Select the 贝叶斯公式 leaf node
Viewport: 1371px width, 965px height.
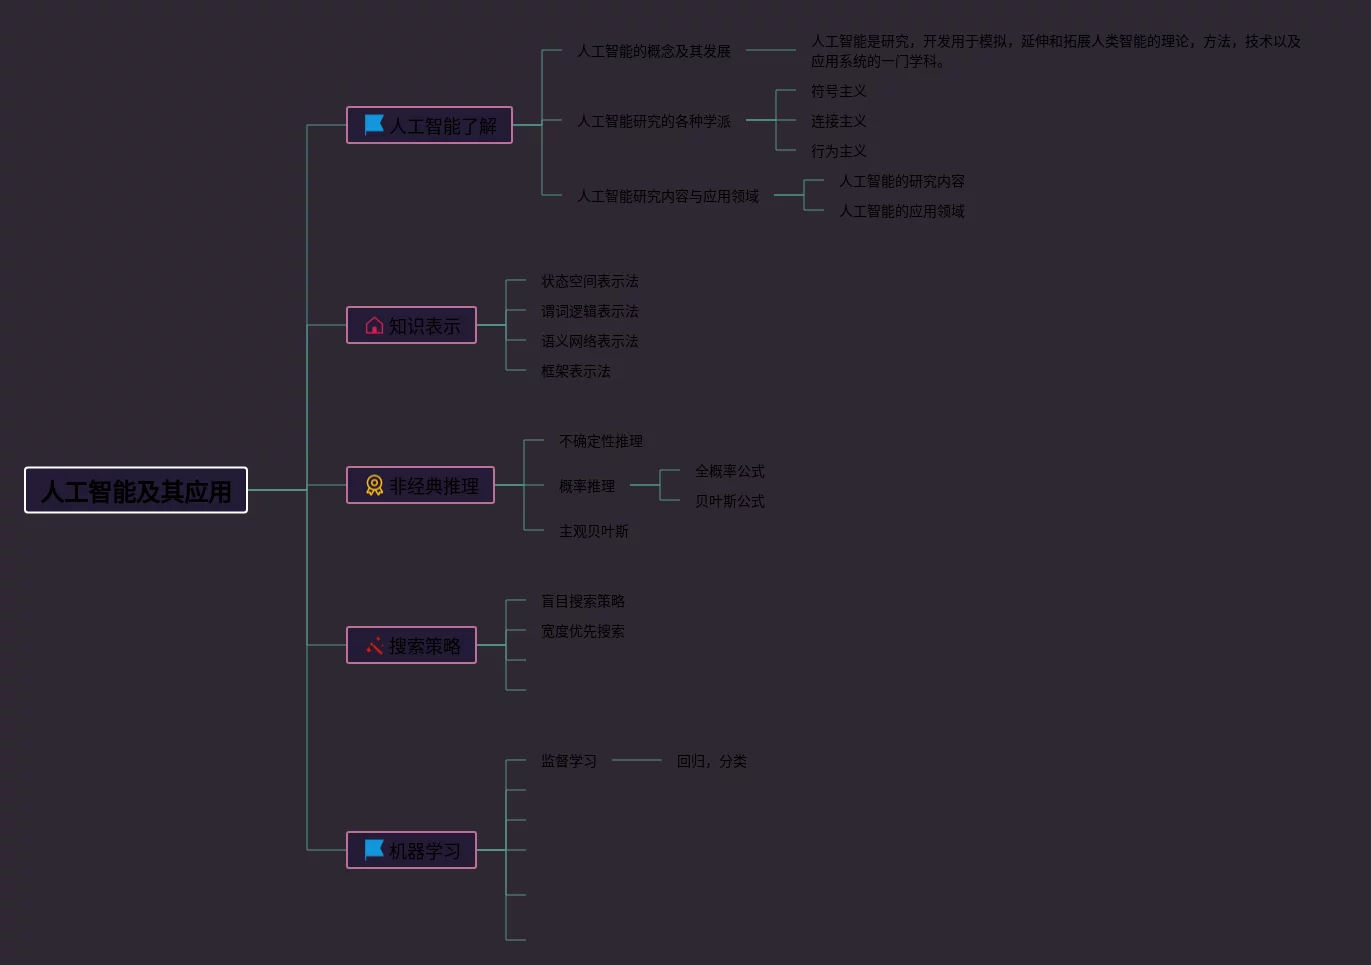729,501
